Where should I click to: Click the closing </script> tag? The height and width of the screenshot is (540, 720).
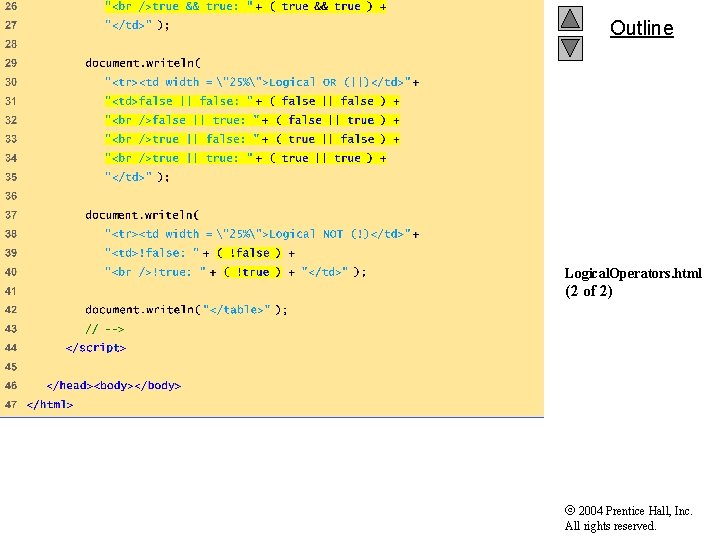(96, 348)
